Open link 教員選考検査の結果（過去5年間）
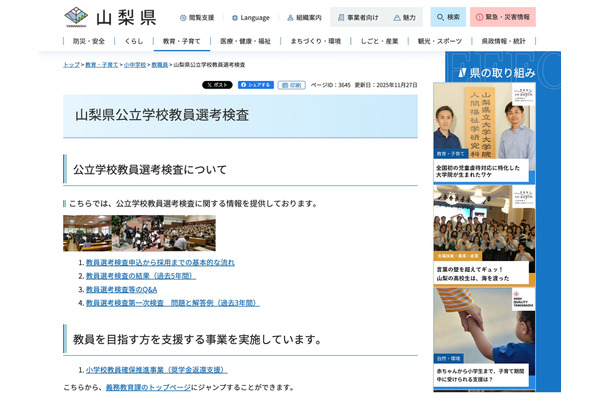 click(141, 276)
